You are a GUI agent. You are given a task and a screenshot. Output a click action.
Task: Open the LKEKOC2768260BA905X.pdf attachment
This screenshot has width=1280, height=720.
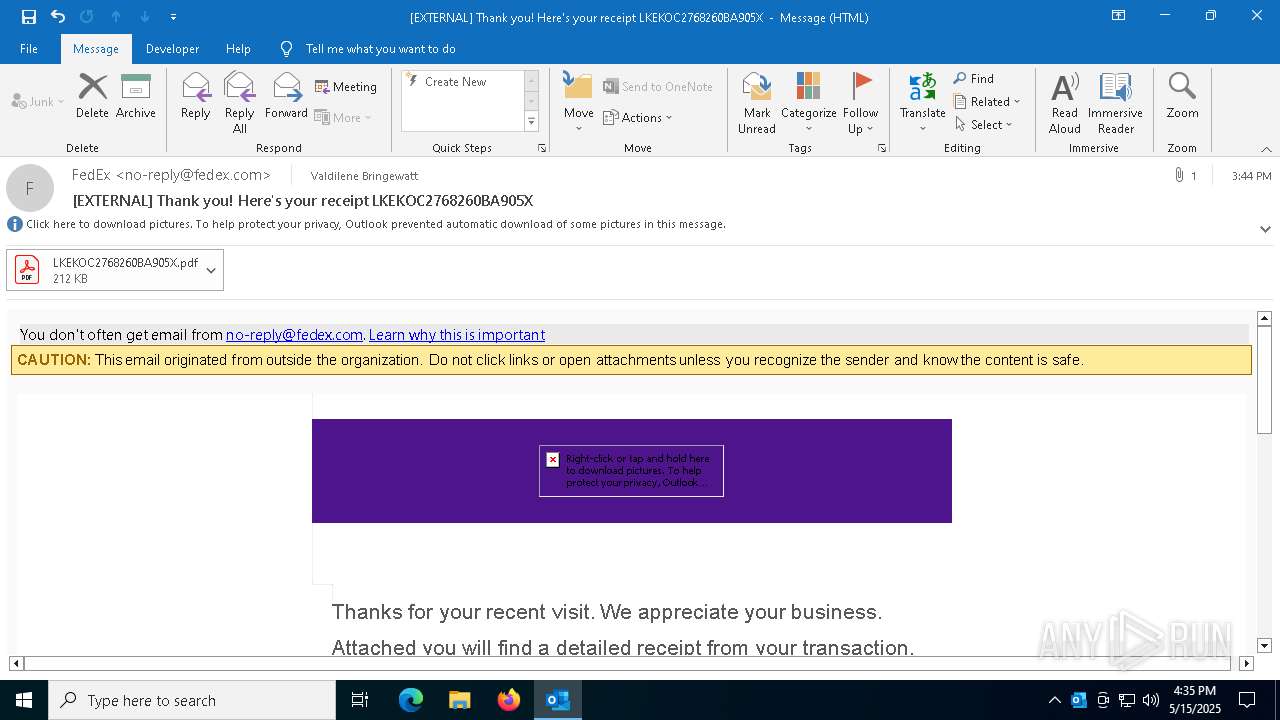point(104,270)
